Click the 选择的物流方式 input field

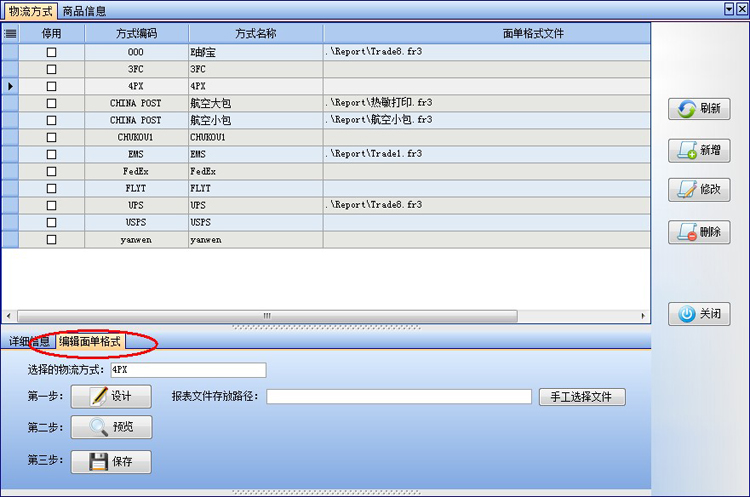(188, 370)
